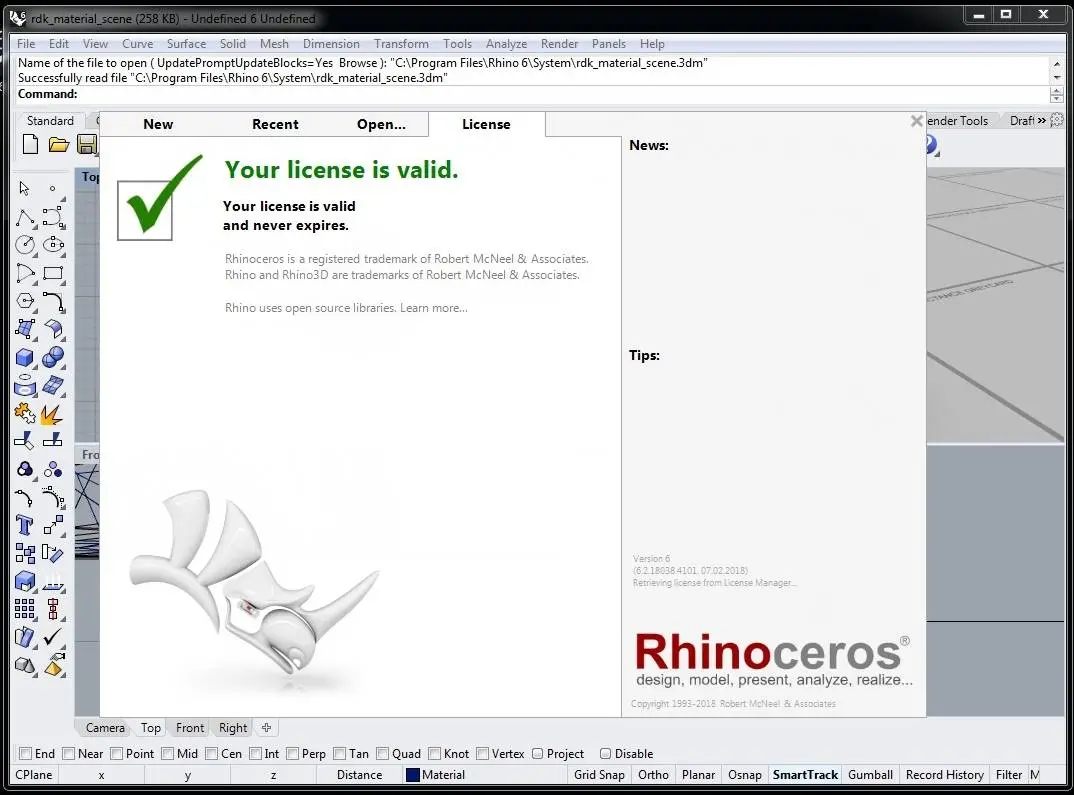Enable the Mid osnap checkbox

168,754
